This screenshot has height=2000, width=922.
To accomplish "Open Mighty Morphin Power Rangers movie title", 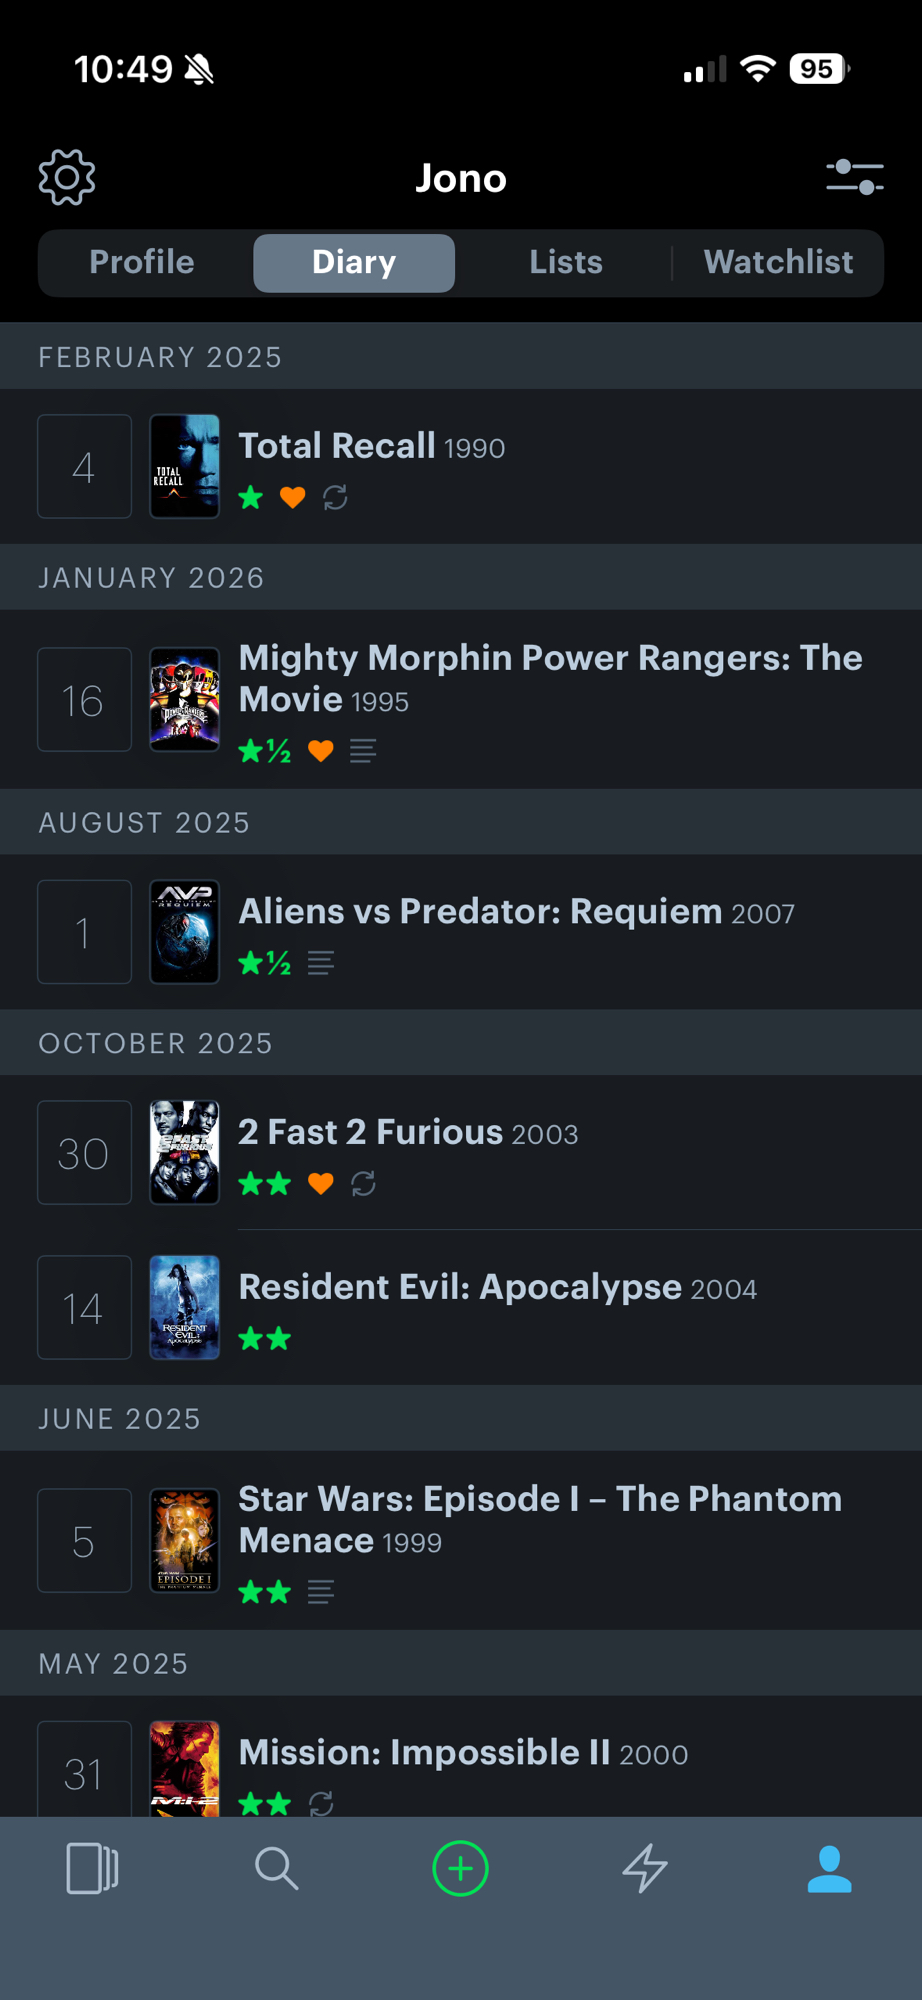I will pos(550,678).
